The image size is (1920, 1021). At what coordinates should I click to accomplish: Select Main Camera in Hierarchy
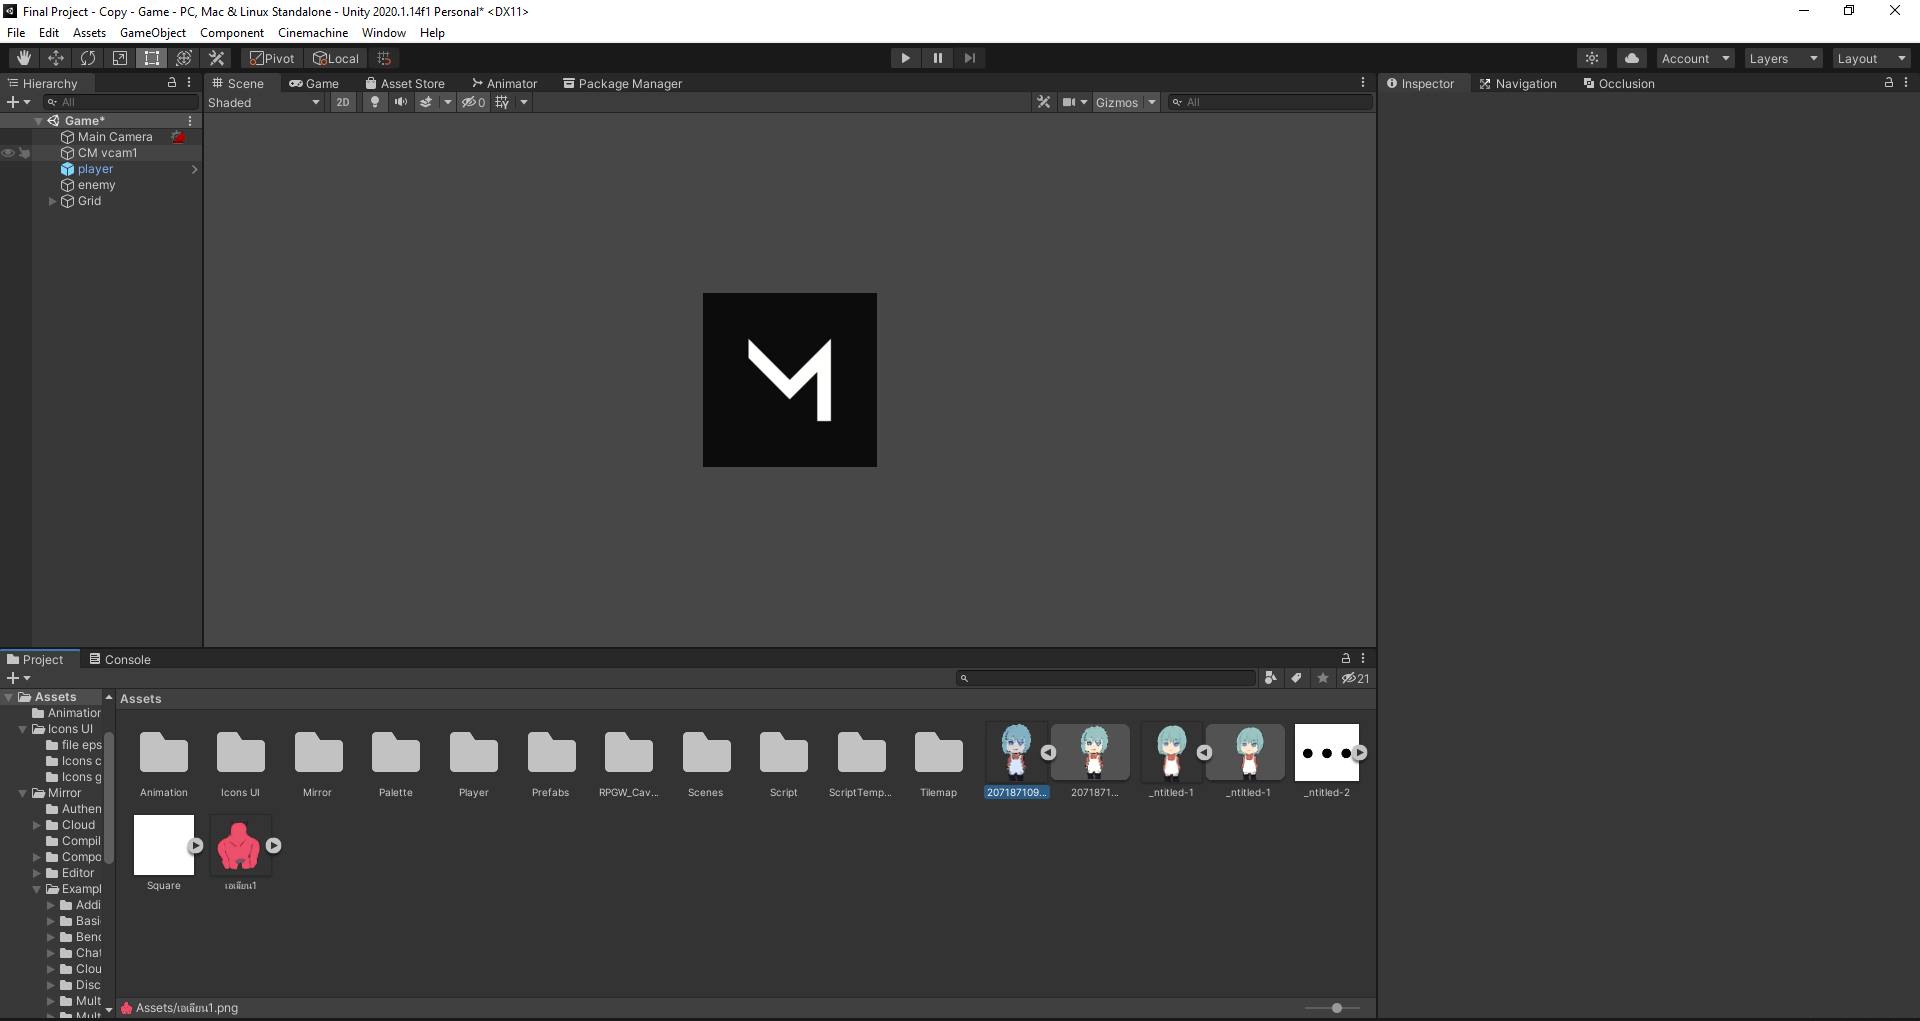click(x=115, y=137)
